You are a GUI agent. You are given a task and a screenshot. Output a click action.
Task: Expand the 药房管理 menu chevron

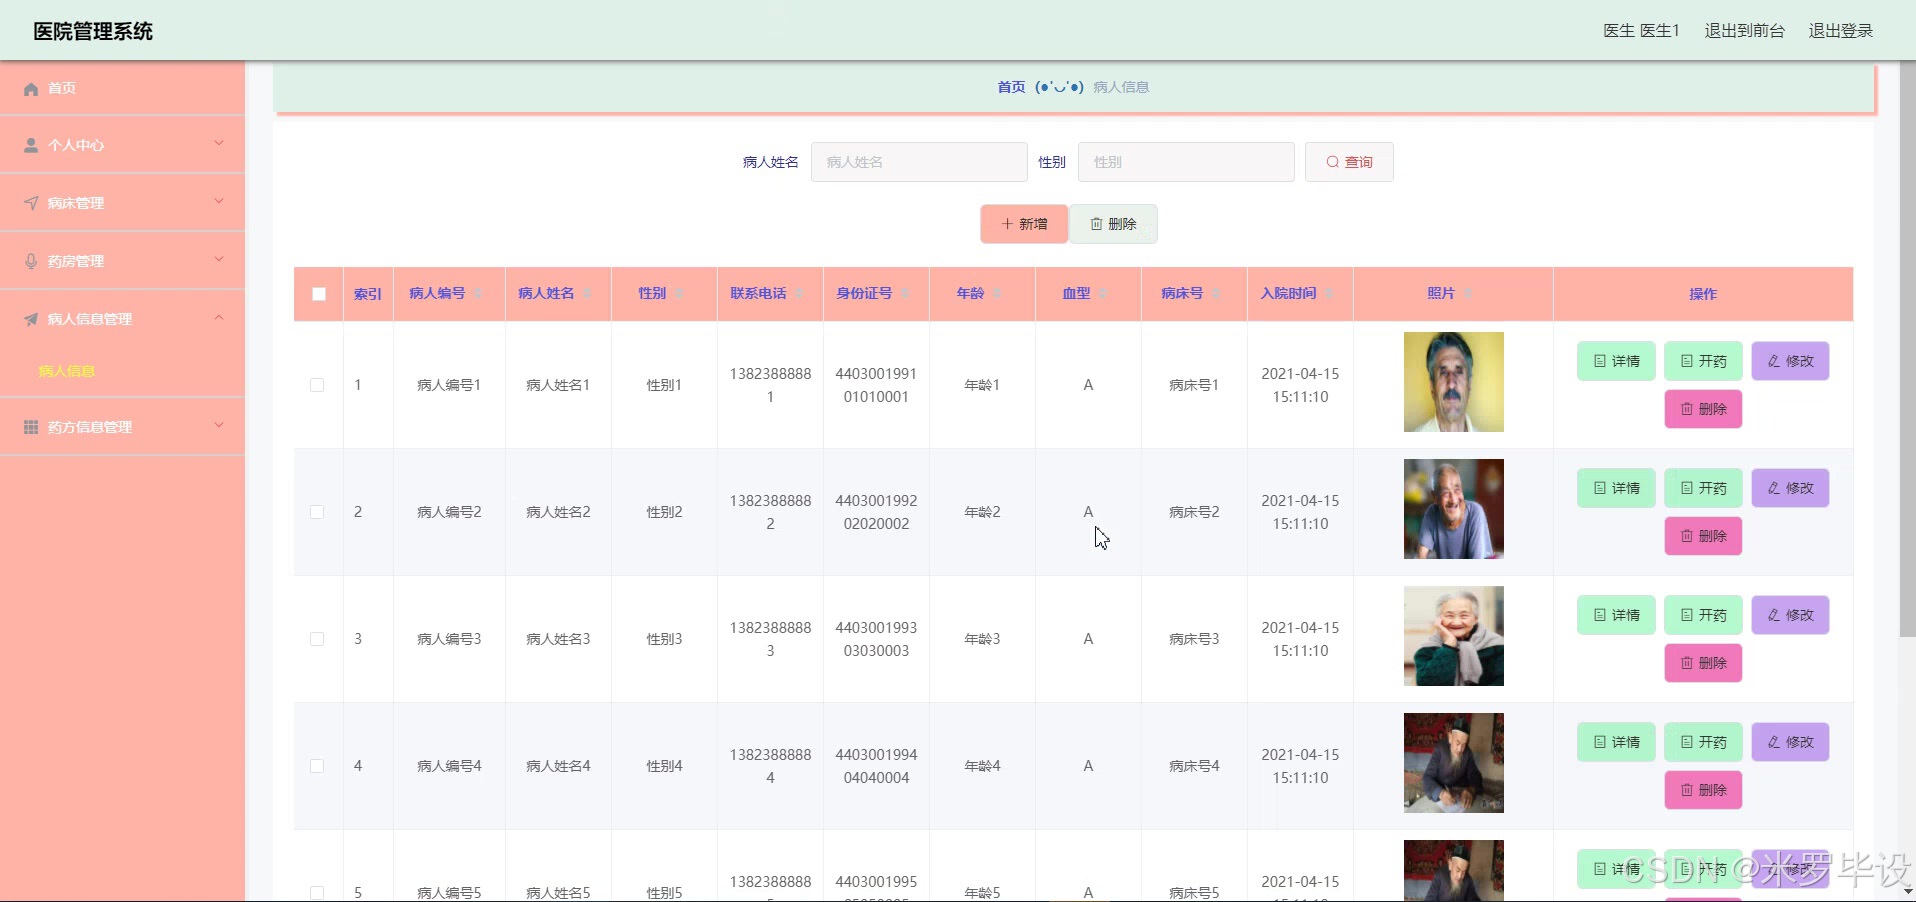pyautogui.click(x=219, y=260)
